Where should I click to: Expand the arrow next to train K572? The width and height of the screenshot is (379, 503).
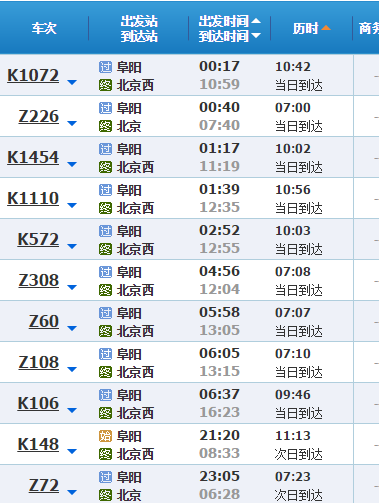[x=72, y=246]
